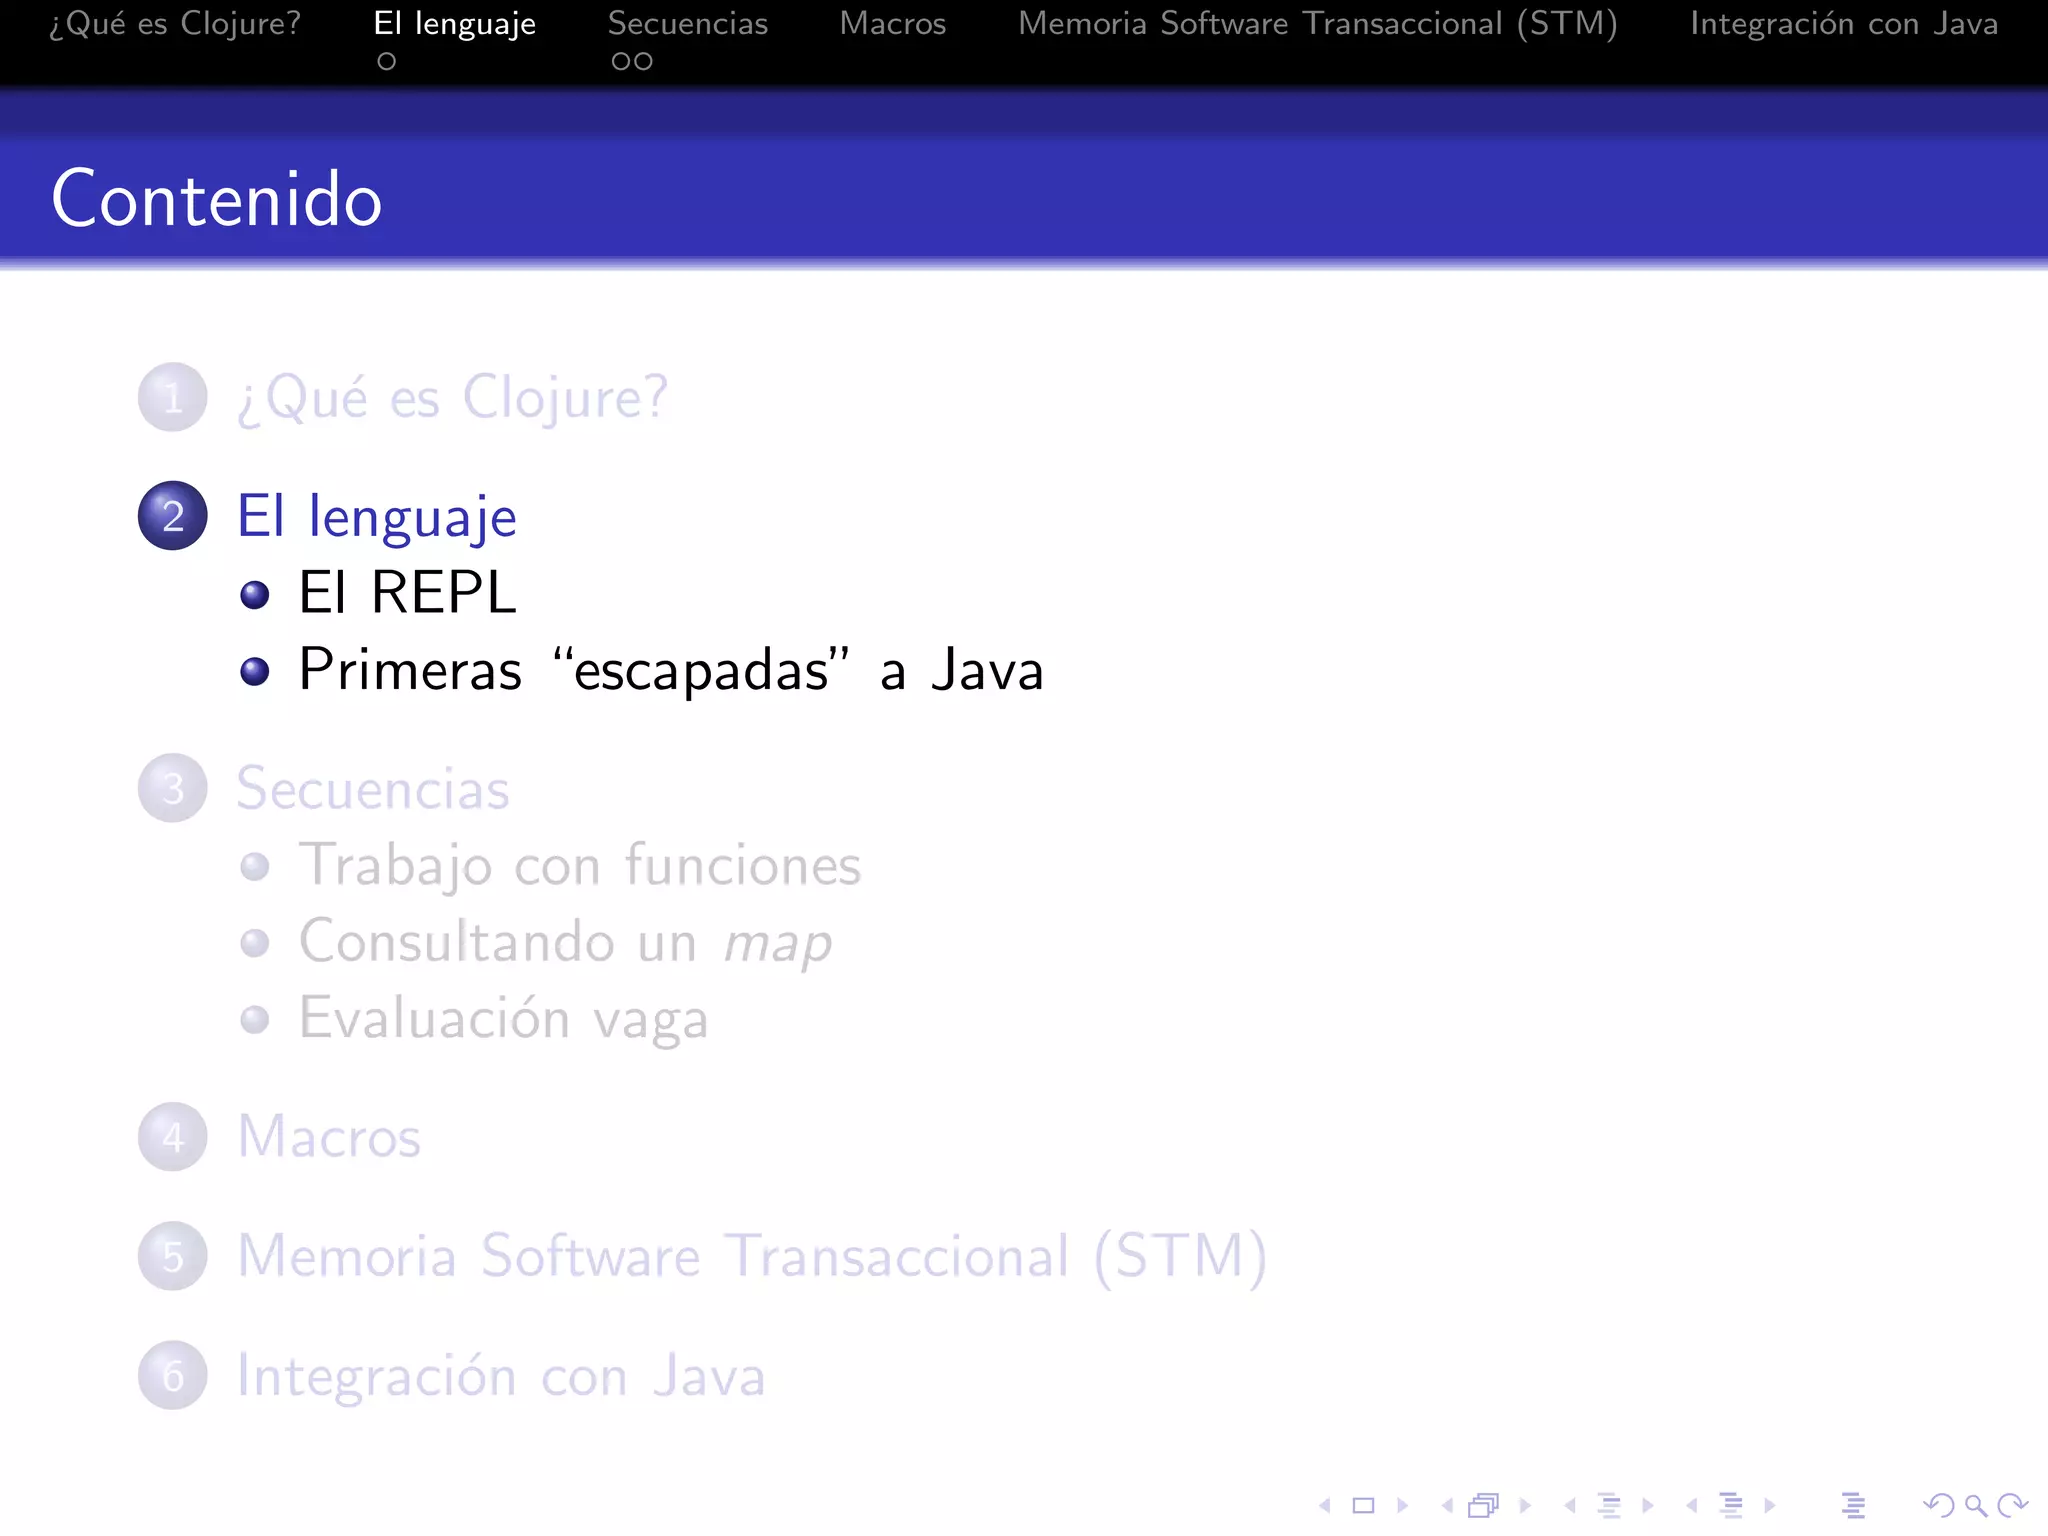The height and width of the screenshot is (1536, 2048).
Task: Click the first slide dot under Secuencias
Action: 621,62
